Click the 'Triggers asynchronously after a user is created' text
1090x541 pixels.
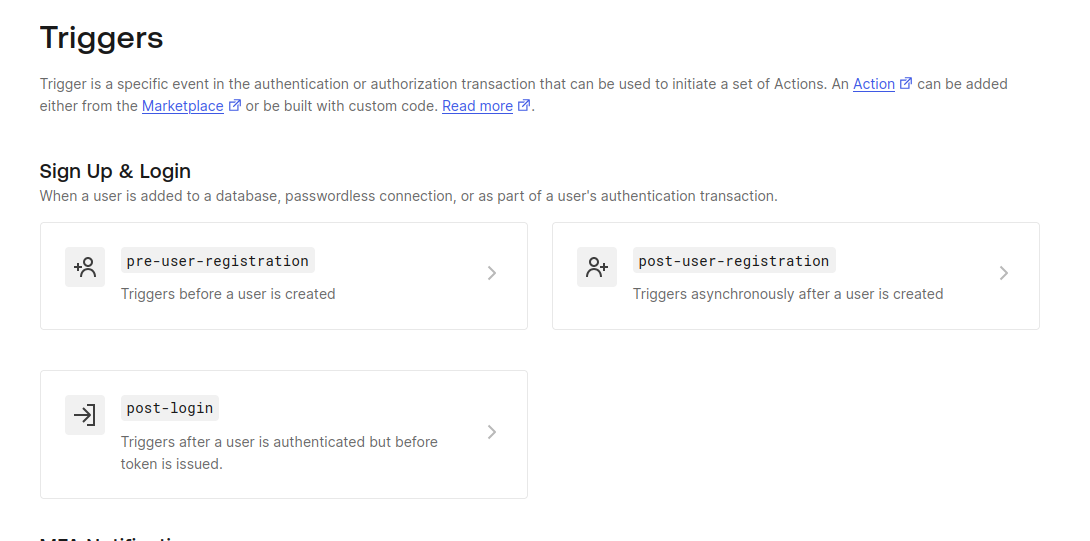click(788, 294)
